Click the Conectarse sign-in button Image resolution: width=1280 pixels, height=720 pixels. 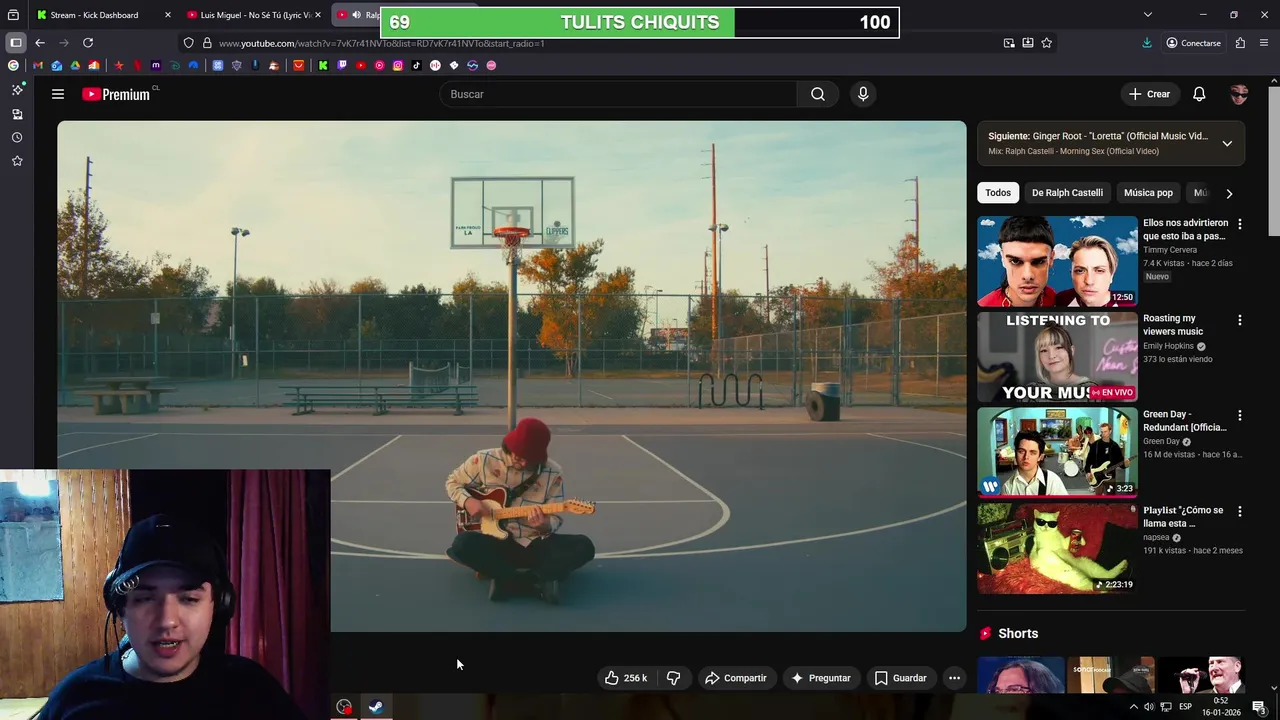[x=1193, y=43]
